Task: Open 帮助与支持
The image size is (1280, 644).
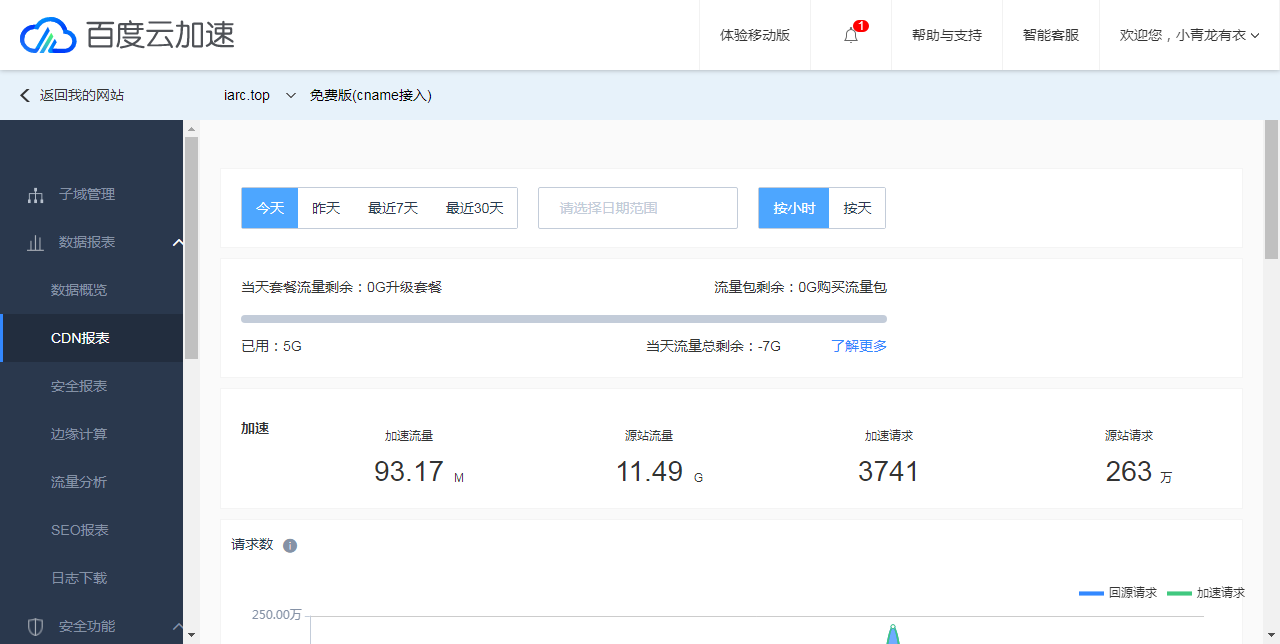Action: point(947,35)
